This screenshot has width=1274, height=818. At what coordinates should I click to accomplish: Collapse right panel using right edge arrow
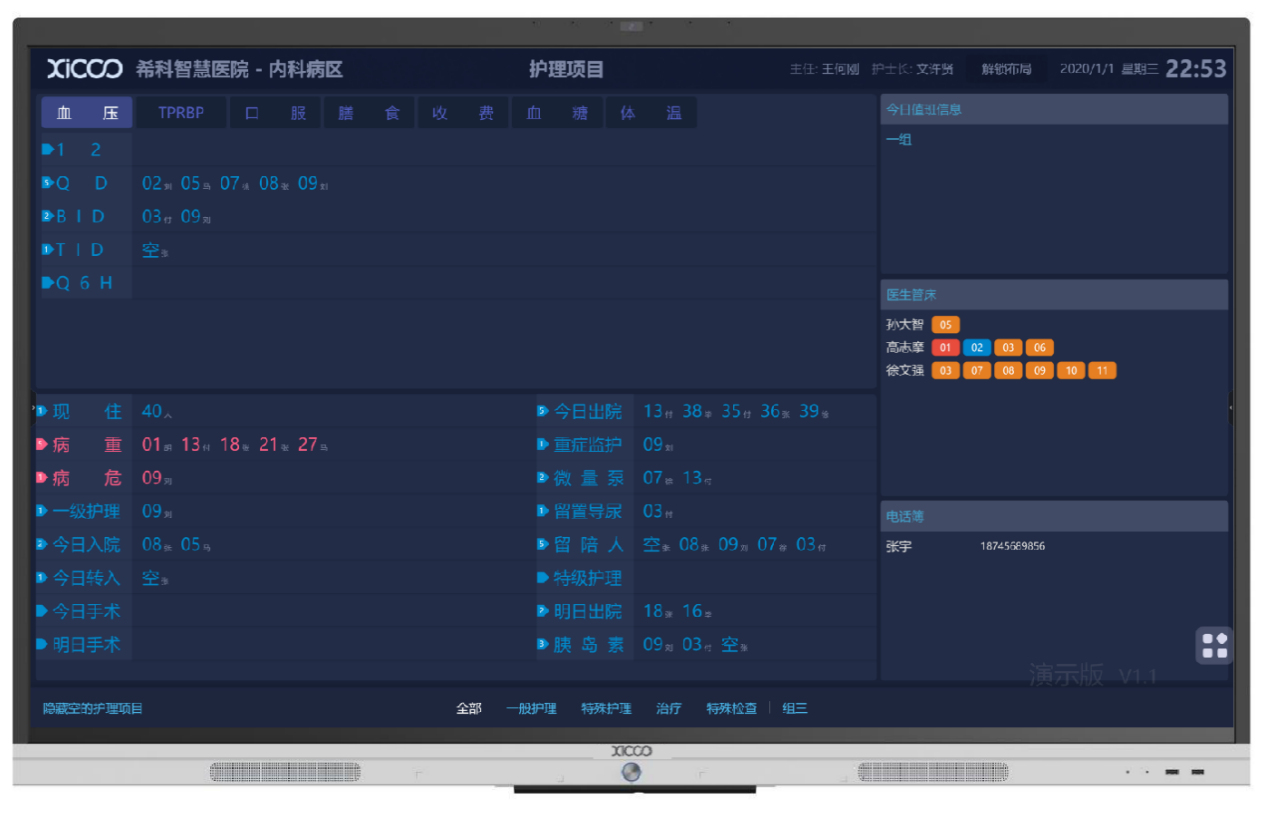click(1229, 408)
